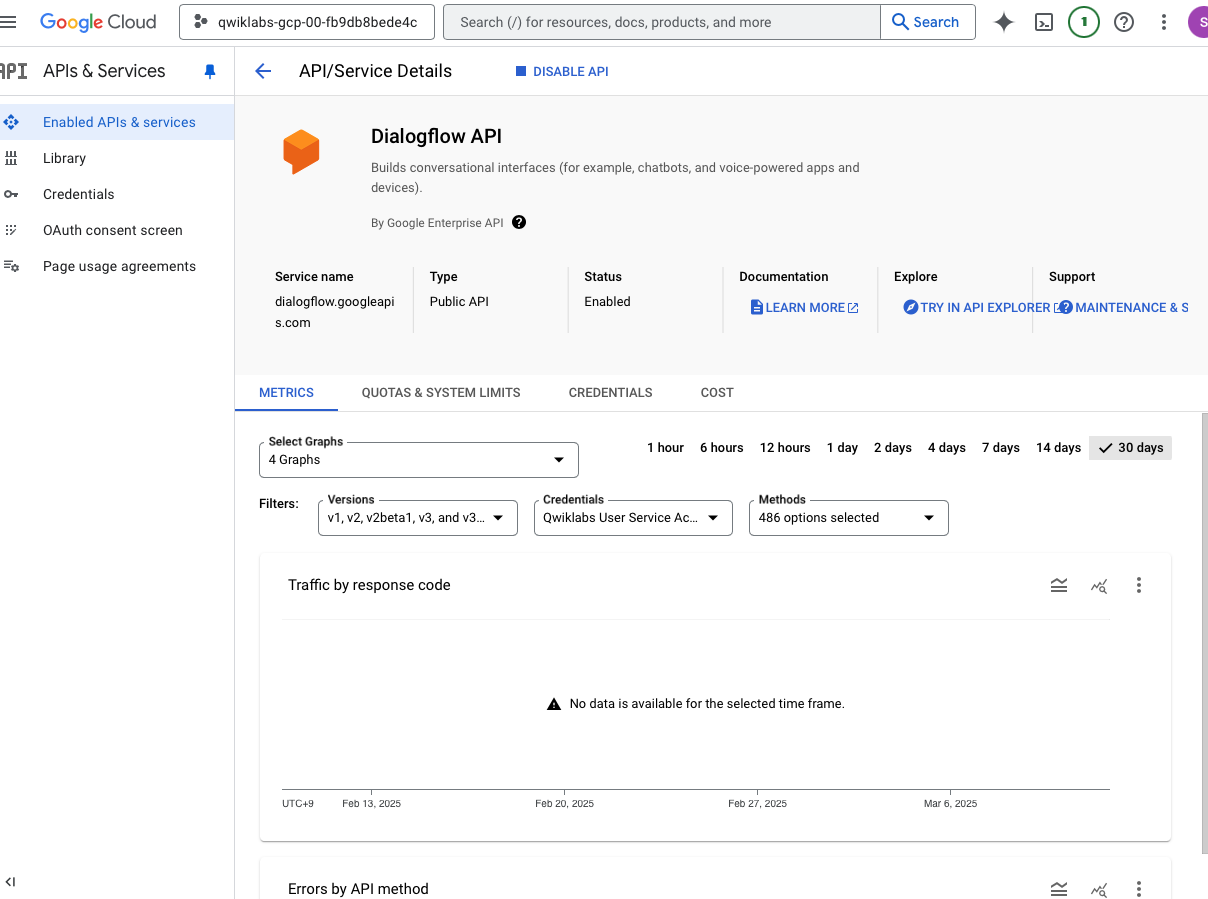Open Page usage agreements in sidebar

click(117, 266)
